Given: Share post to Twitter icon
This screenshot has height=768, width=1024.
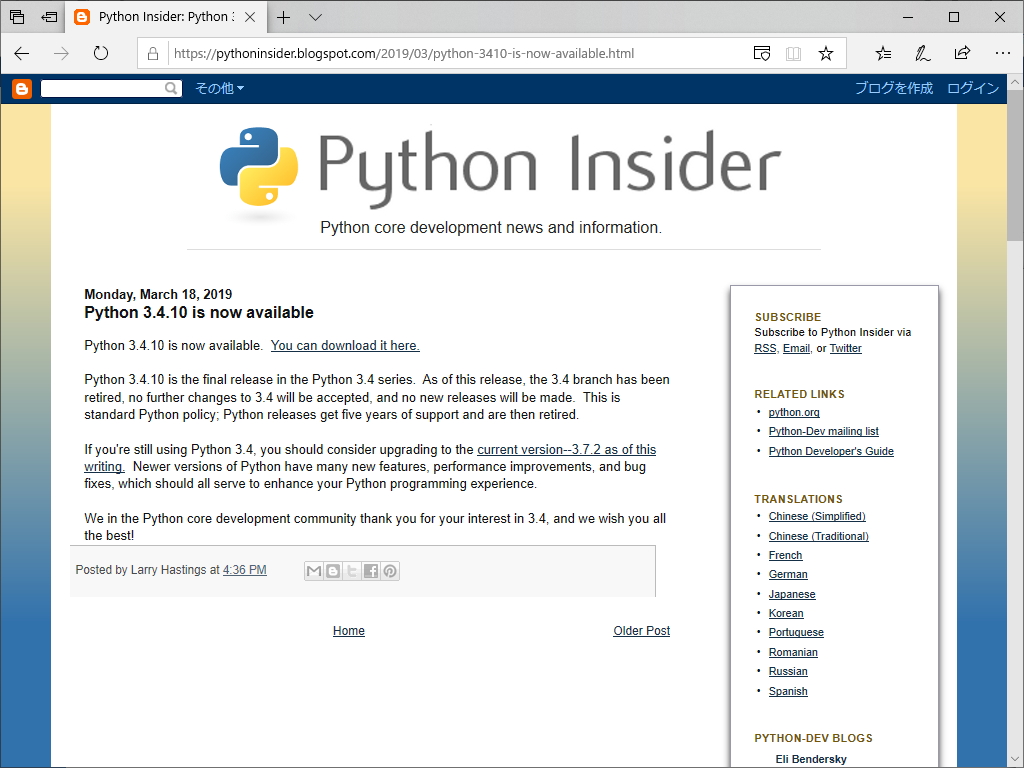Looking at the screenshot, I should pos(352,571).
